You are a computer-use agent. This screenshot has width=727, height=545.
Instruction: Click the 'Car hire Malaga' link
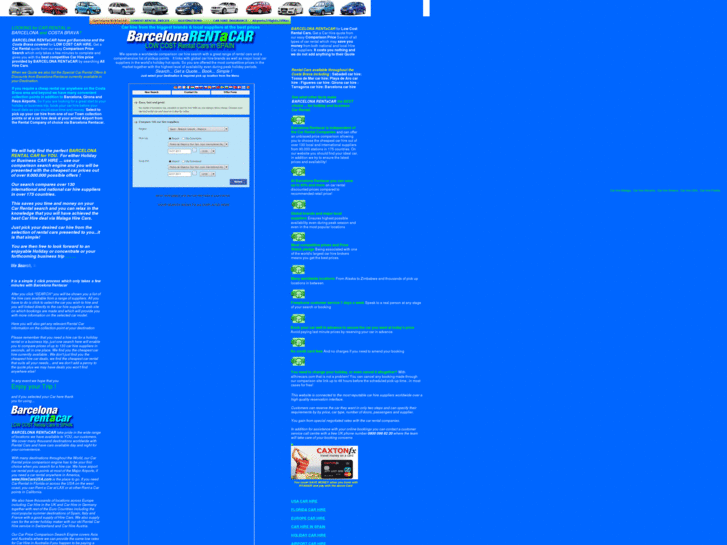[x=620, y=191]
